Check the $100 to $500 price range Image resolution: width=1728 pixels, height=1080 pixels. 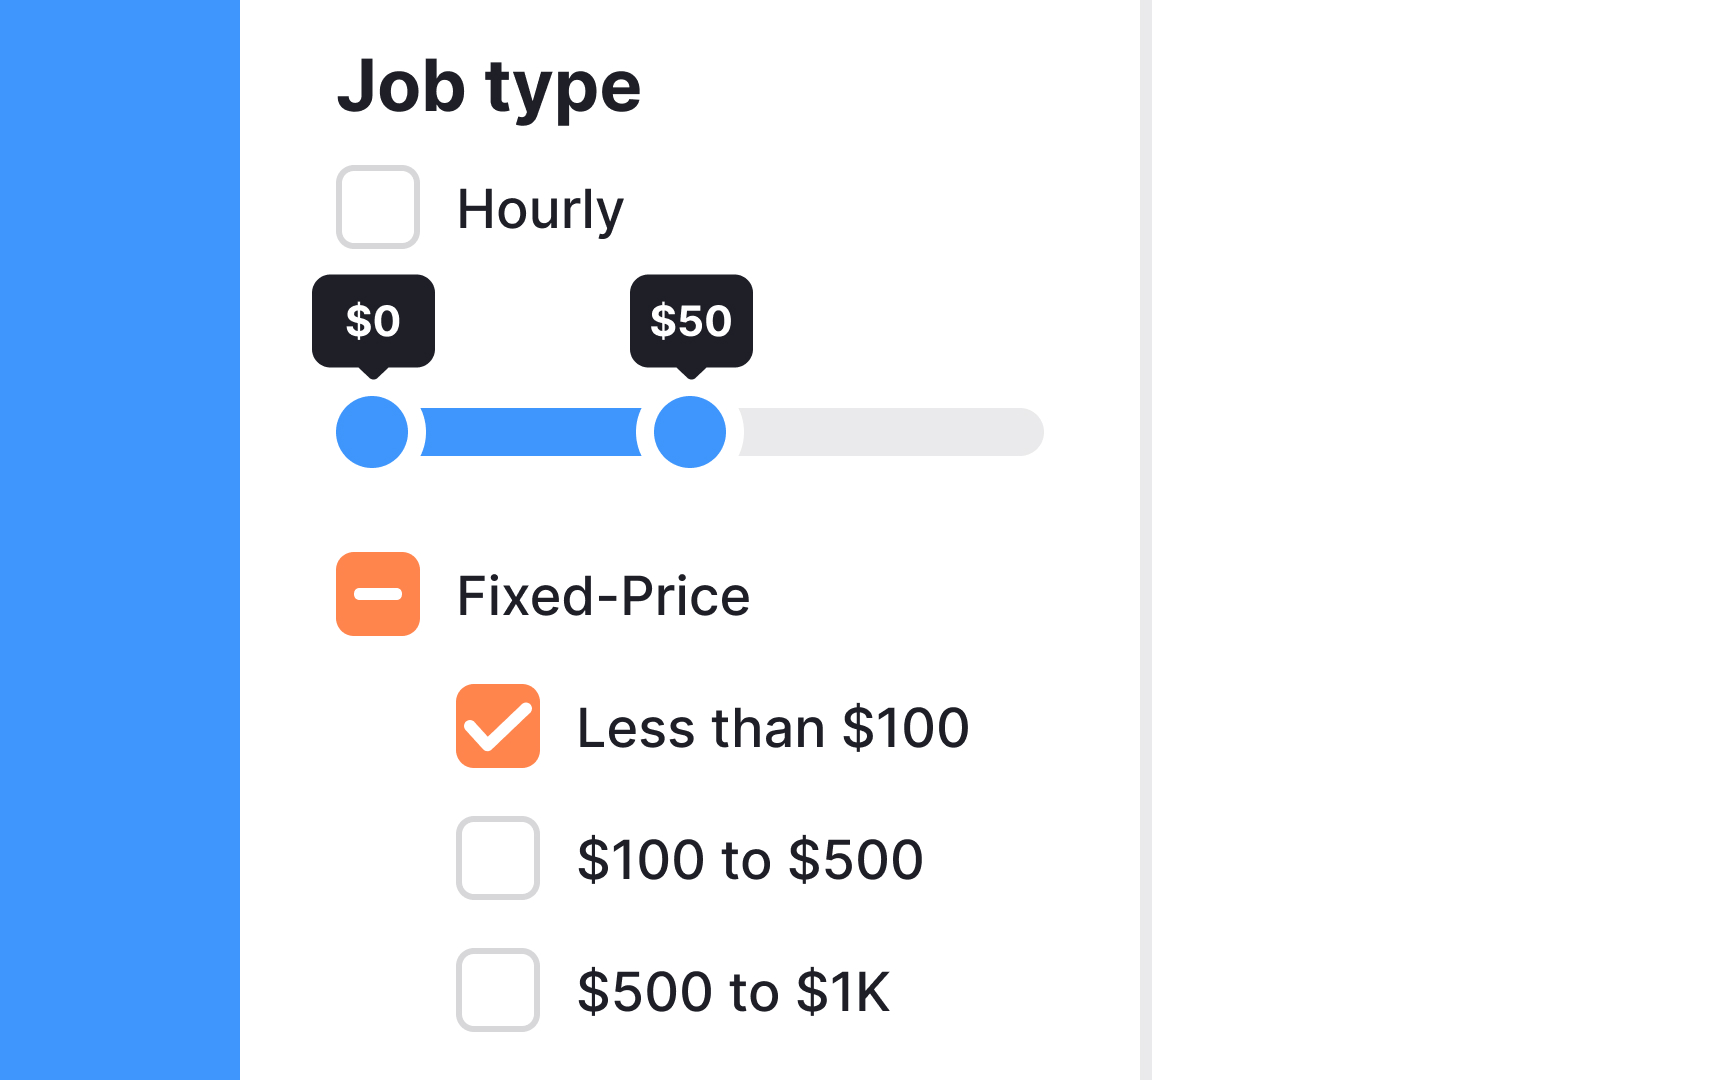click(x=497, y=859)
